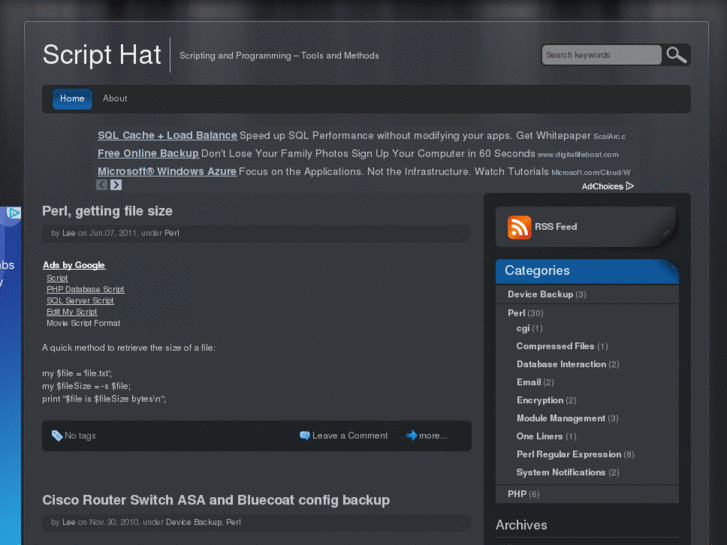The width and height of the screenshot is (727, 545).
Task: Open the Home navigation tab
Action: coord(72,99)
